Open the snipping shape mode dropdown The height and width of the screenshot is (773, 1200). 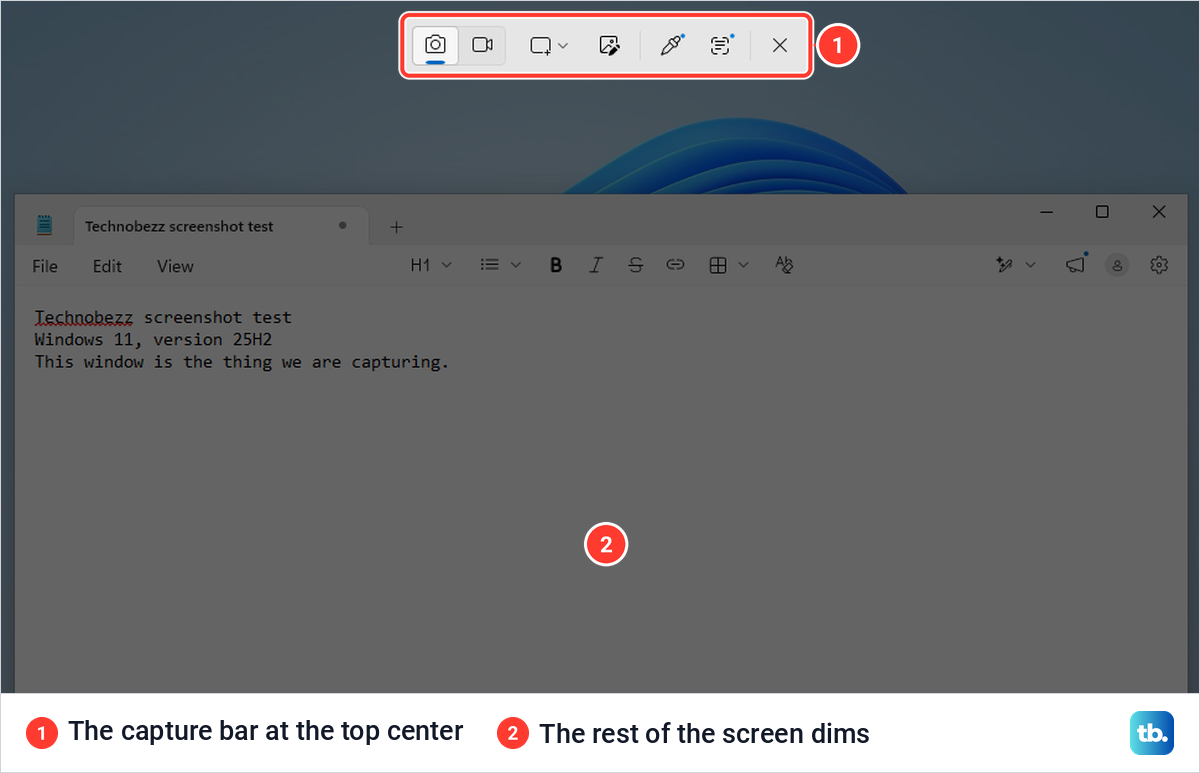549,45
